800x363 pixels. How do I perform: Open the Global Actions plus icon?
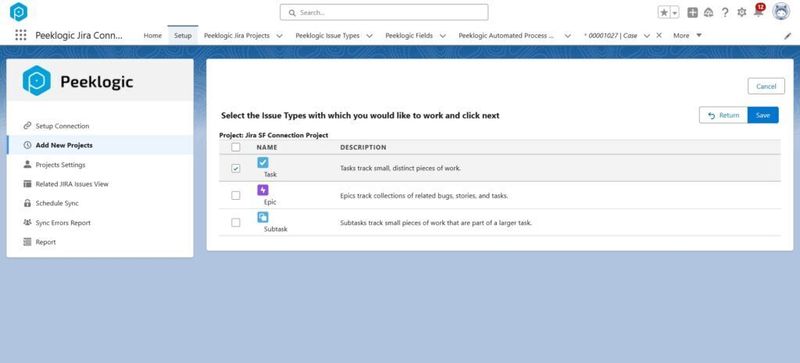coord(692,13)
